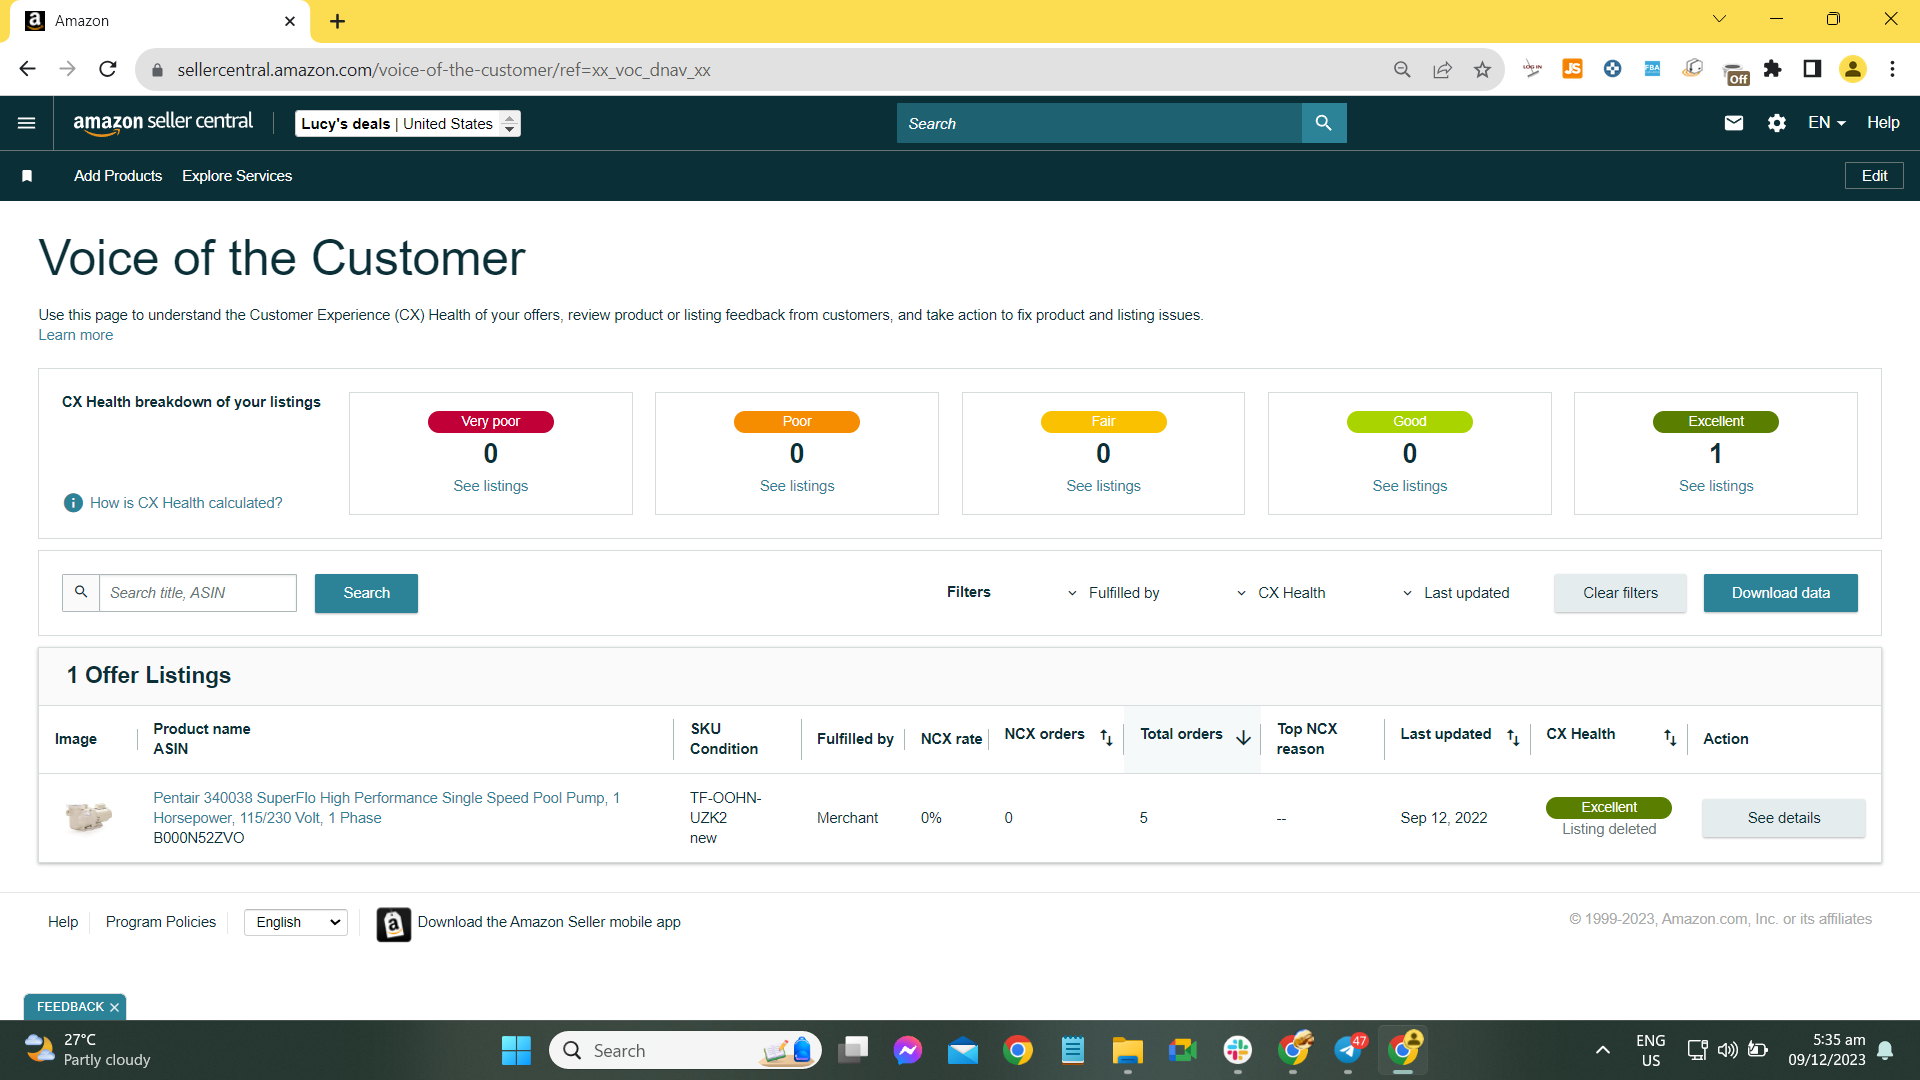
Task: Click the Edit button in the navigation bar
Action: pyautogui.click(x=1874, y=176)
